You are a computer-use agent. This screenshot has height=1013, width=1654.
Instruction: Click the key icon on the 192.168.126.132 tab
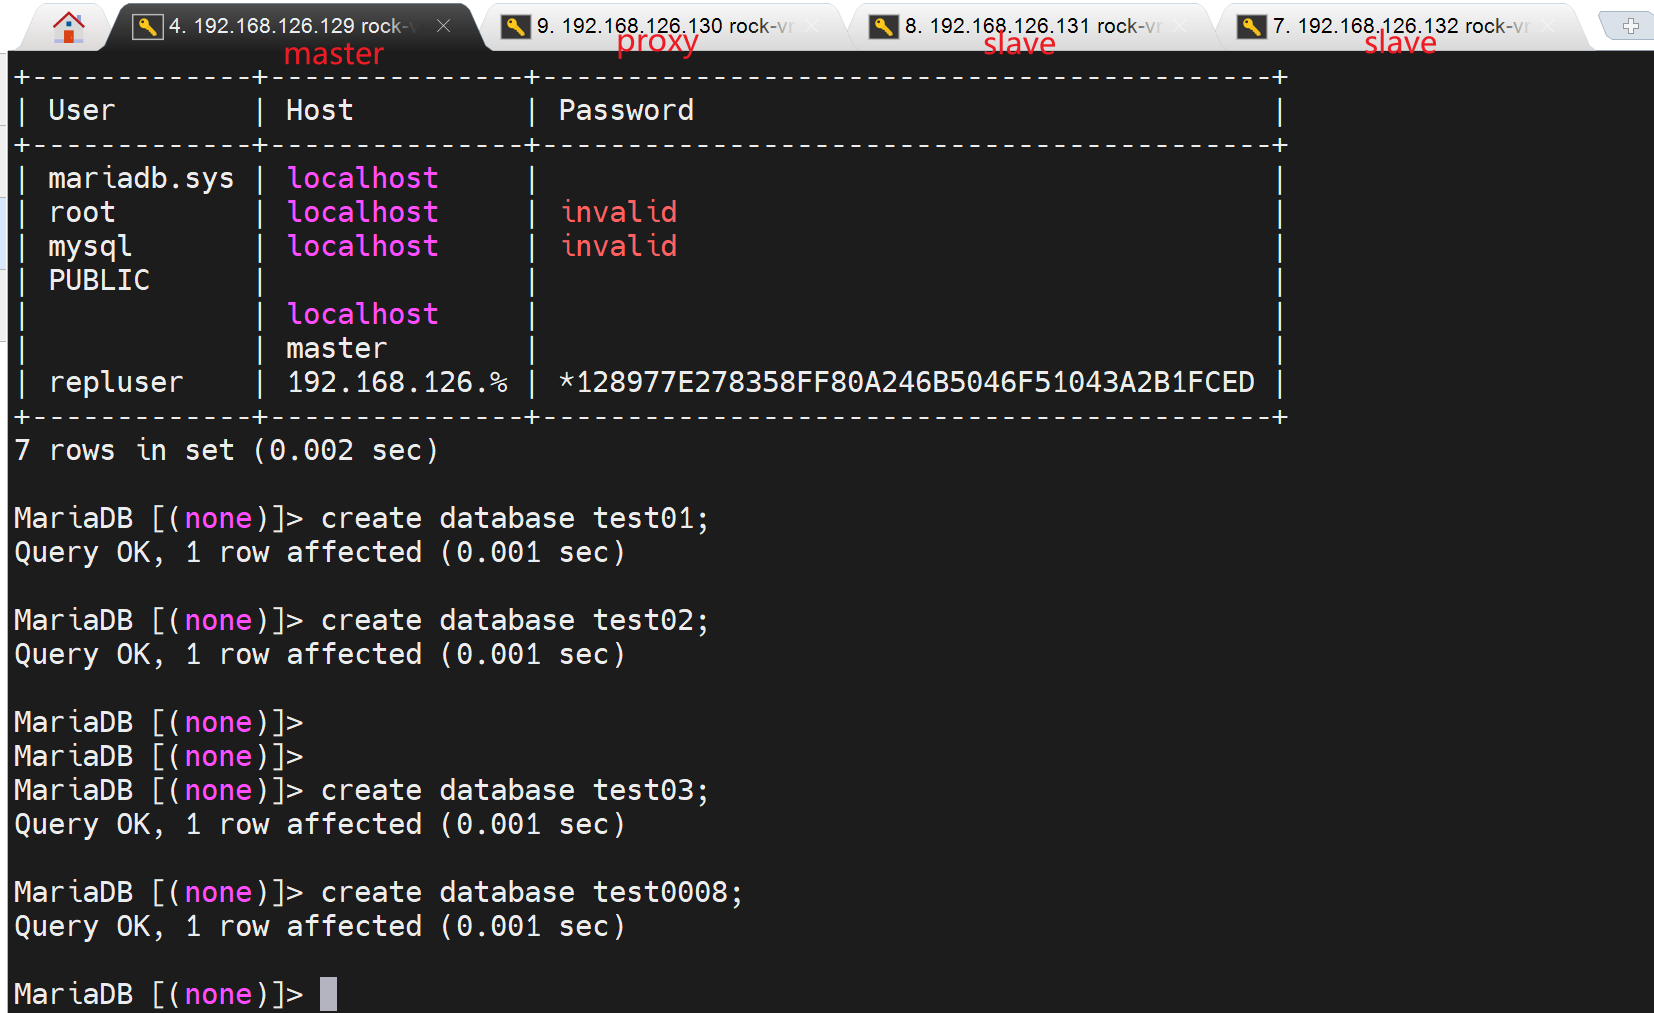click(1251, 27)
